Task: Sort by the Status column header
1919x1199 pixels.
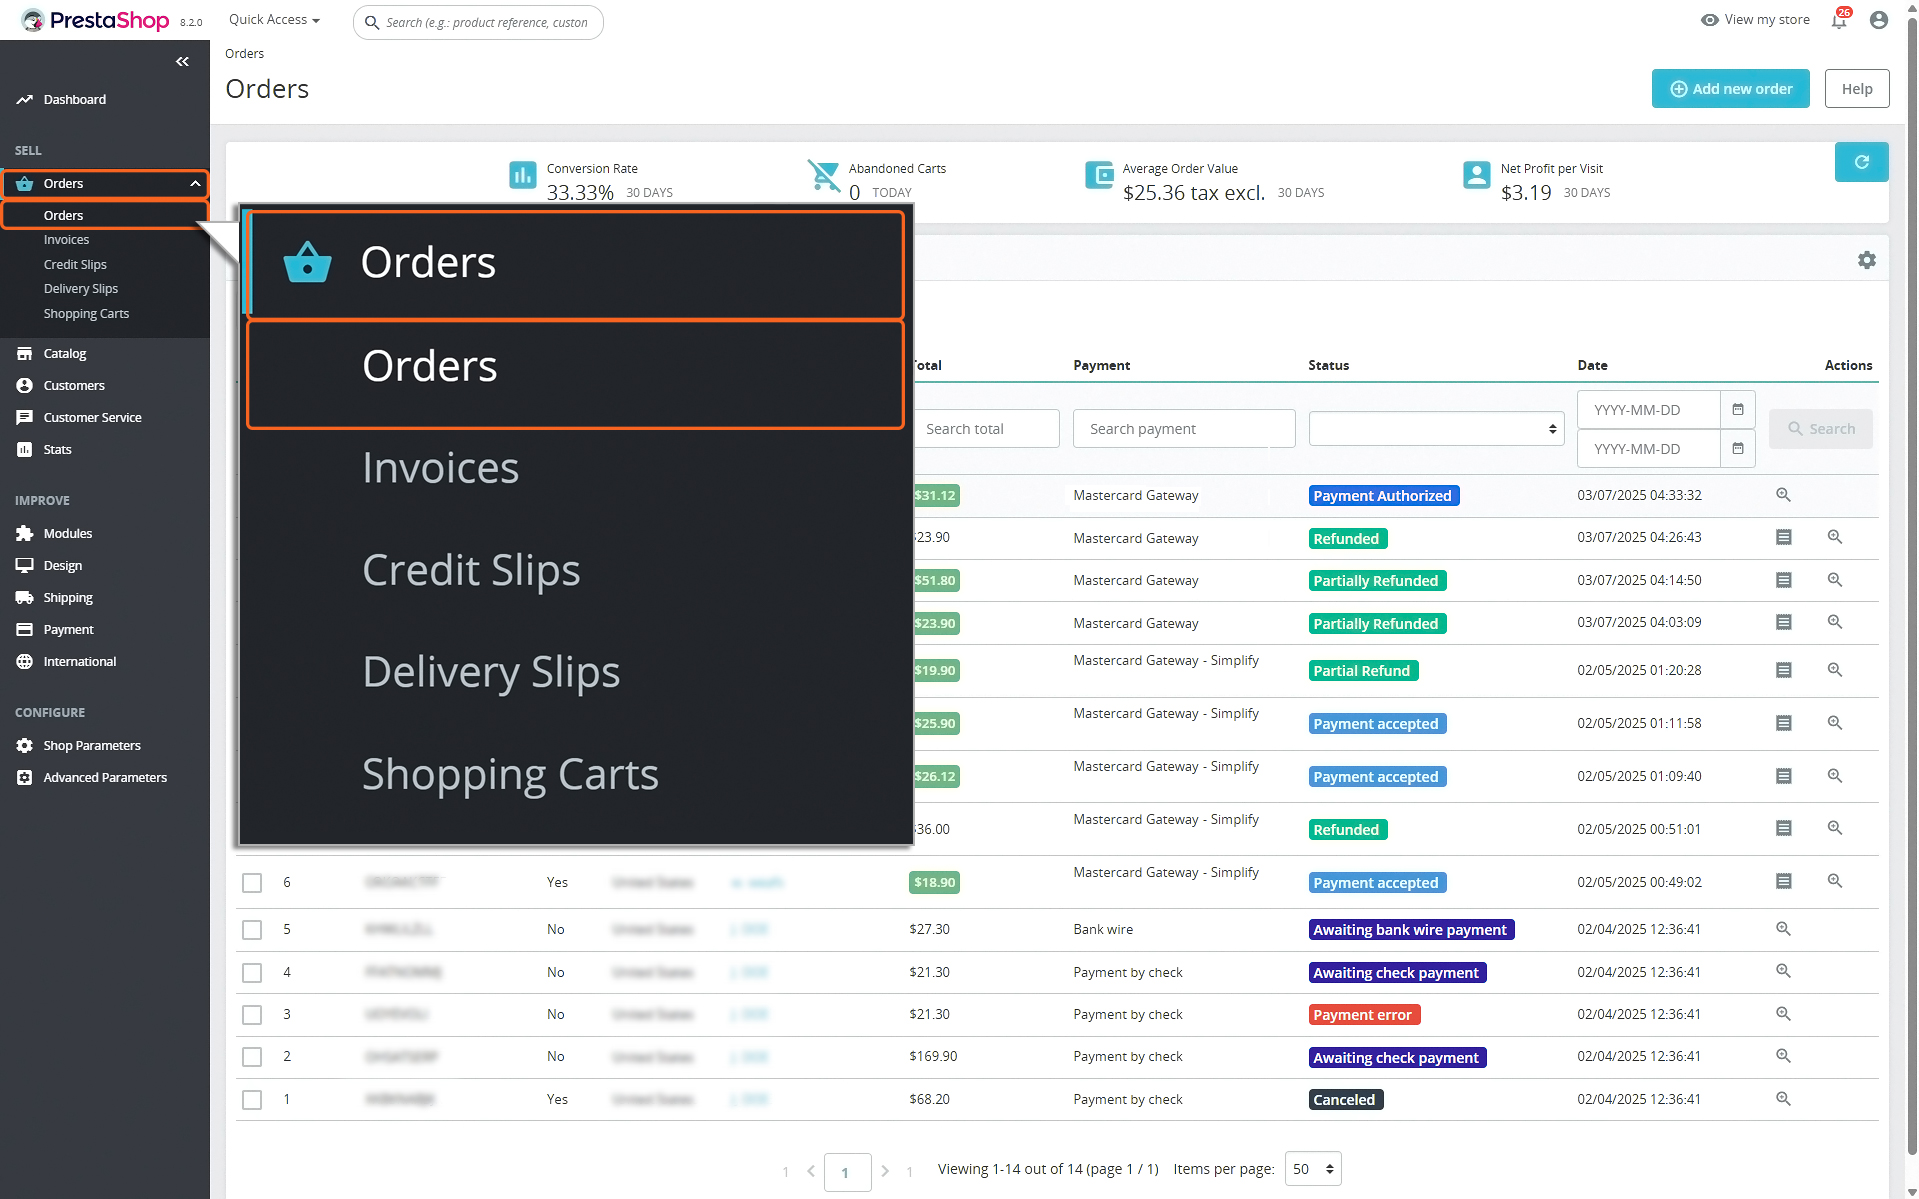Action: click(1328, 366)
